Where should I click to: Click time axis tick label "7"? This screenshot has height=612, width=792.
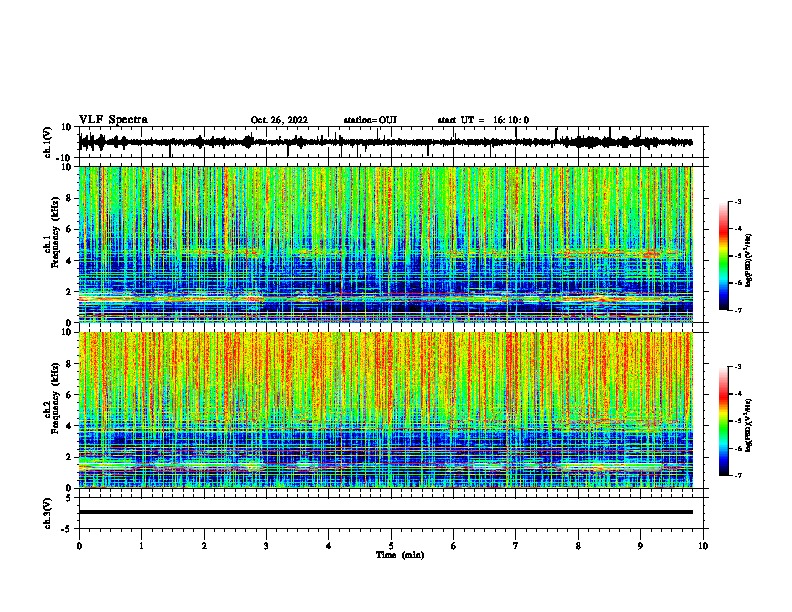coord(516,546)
